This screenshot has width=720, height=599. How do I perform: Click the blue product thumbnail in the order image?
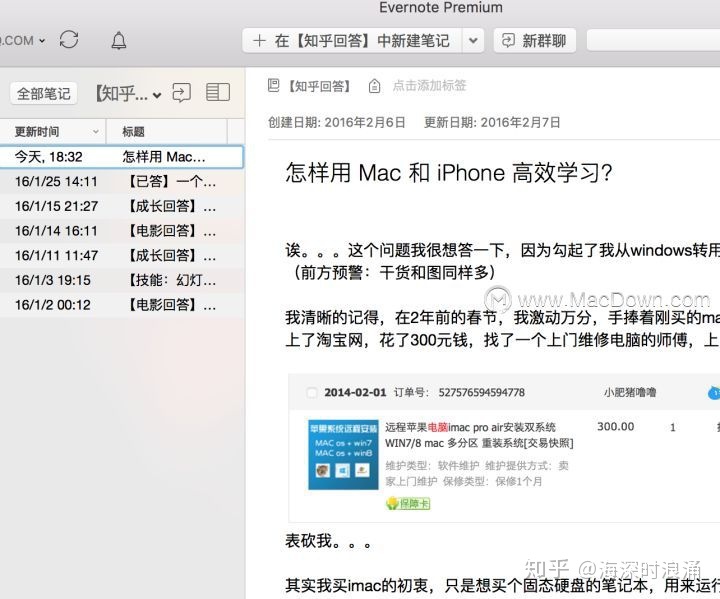[343, 454]
